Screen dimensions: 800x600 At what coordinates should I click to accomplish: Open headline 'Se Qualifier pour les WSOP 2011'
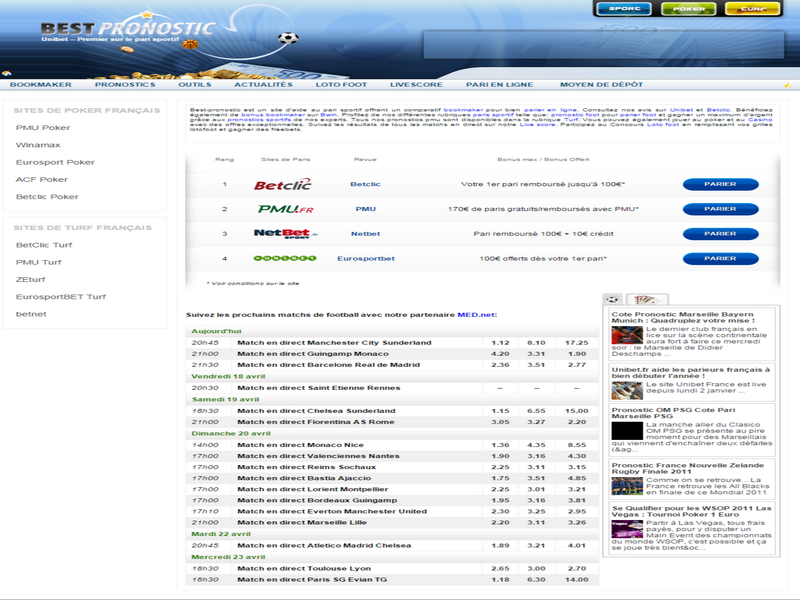pos(691,511)
